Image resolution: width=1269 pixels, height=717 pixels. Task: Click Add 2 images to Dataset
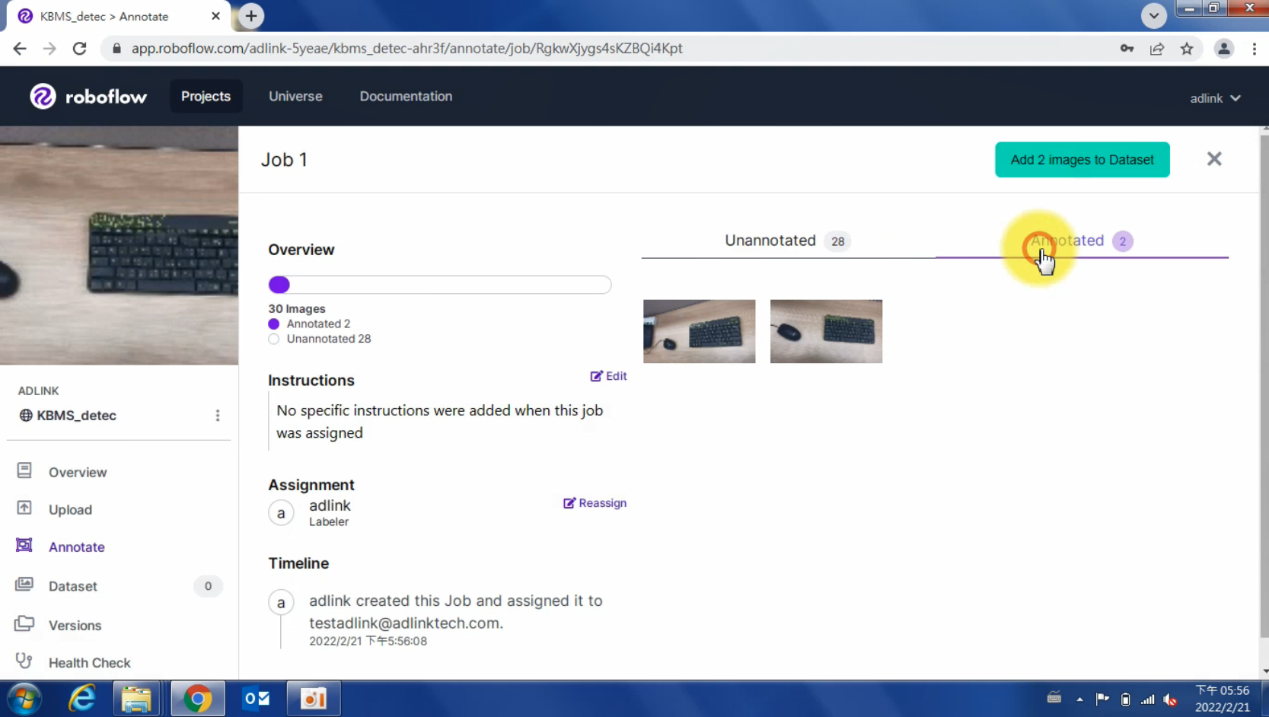click(x=1081, y=160)
